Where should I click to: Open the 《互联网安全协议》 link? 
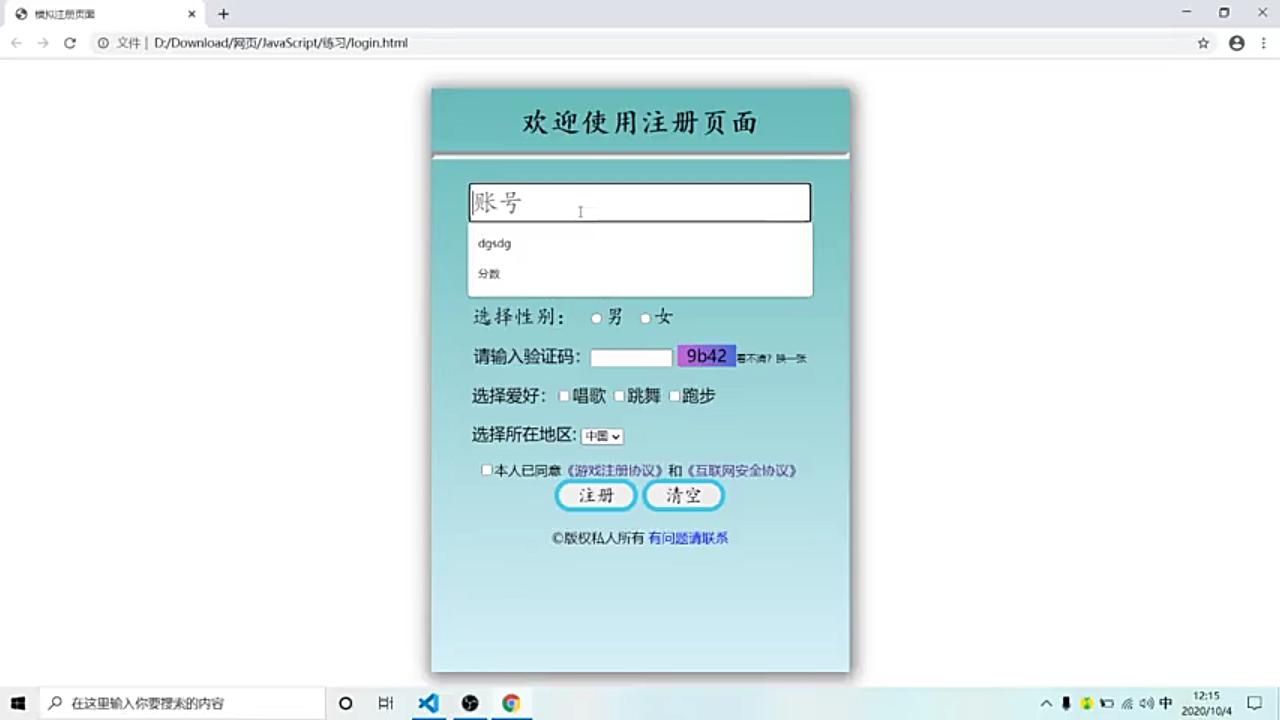pos(741,470)
